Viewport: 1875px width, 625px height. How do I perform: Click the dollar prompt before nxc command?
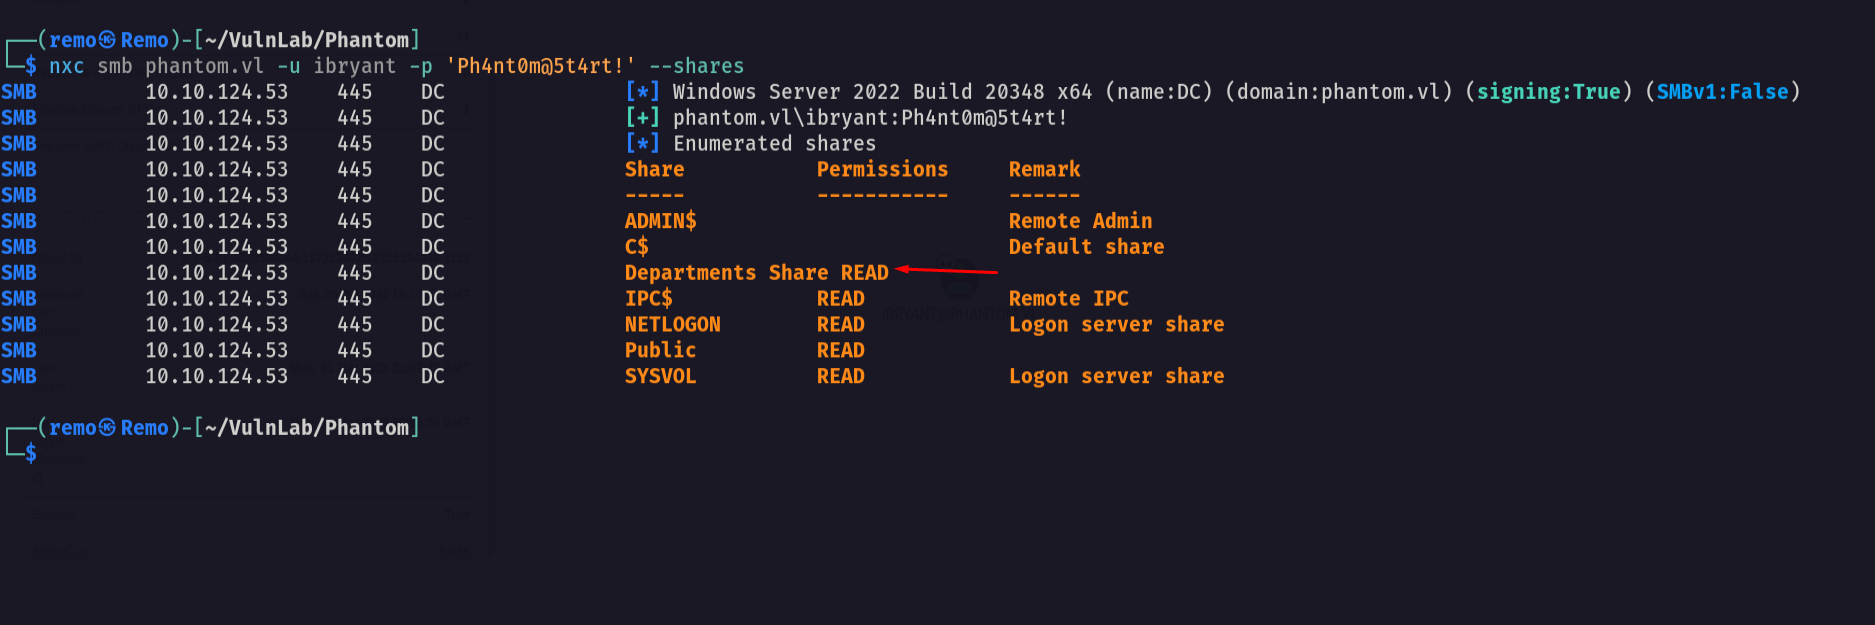pos(31,66)
